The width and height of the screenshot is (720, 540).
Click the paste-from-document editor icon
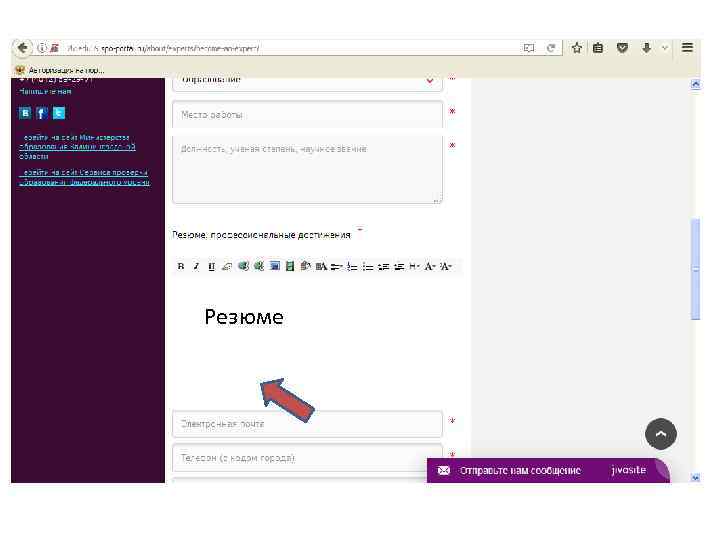pos(305,266)
